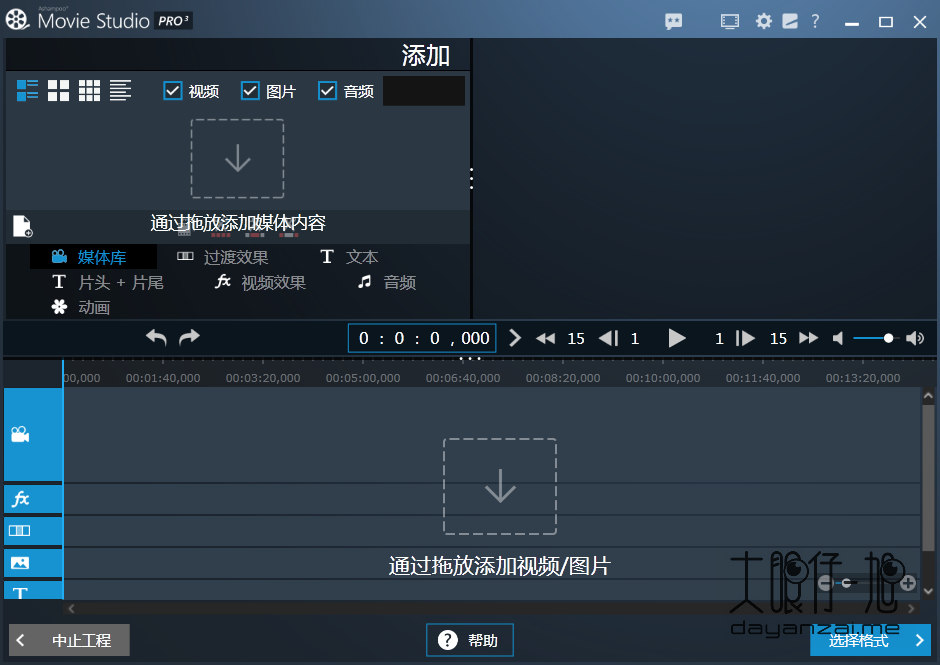Open the 片头 + 片尾 tab
Viewport: 940px width, 665px height.
pyautogui.click(x=108, y=282)
